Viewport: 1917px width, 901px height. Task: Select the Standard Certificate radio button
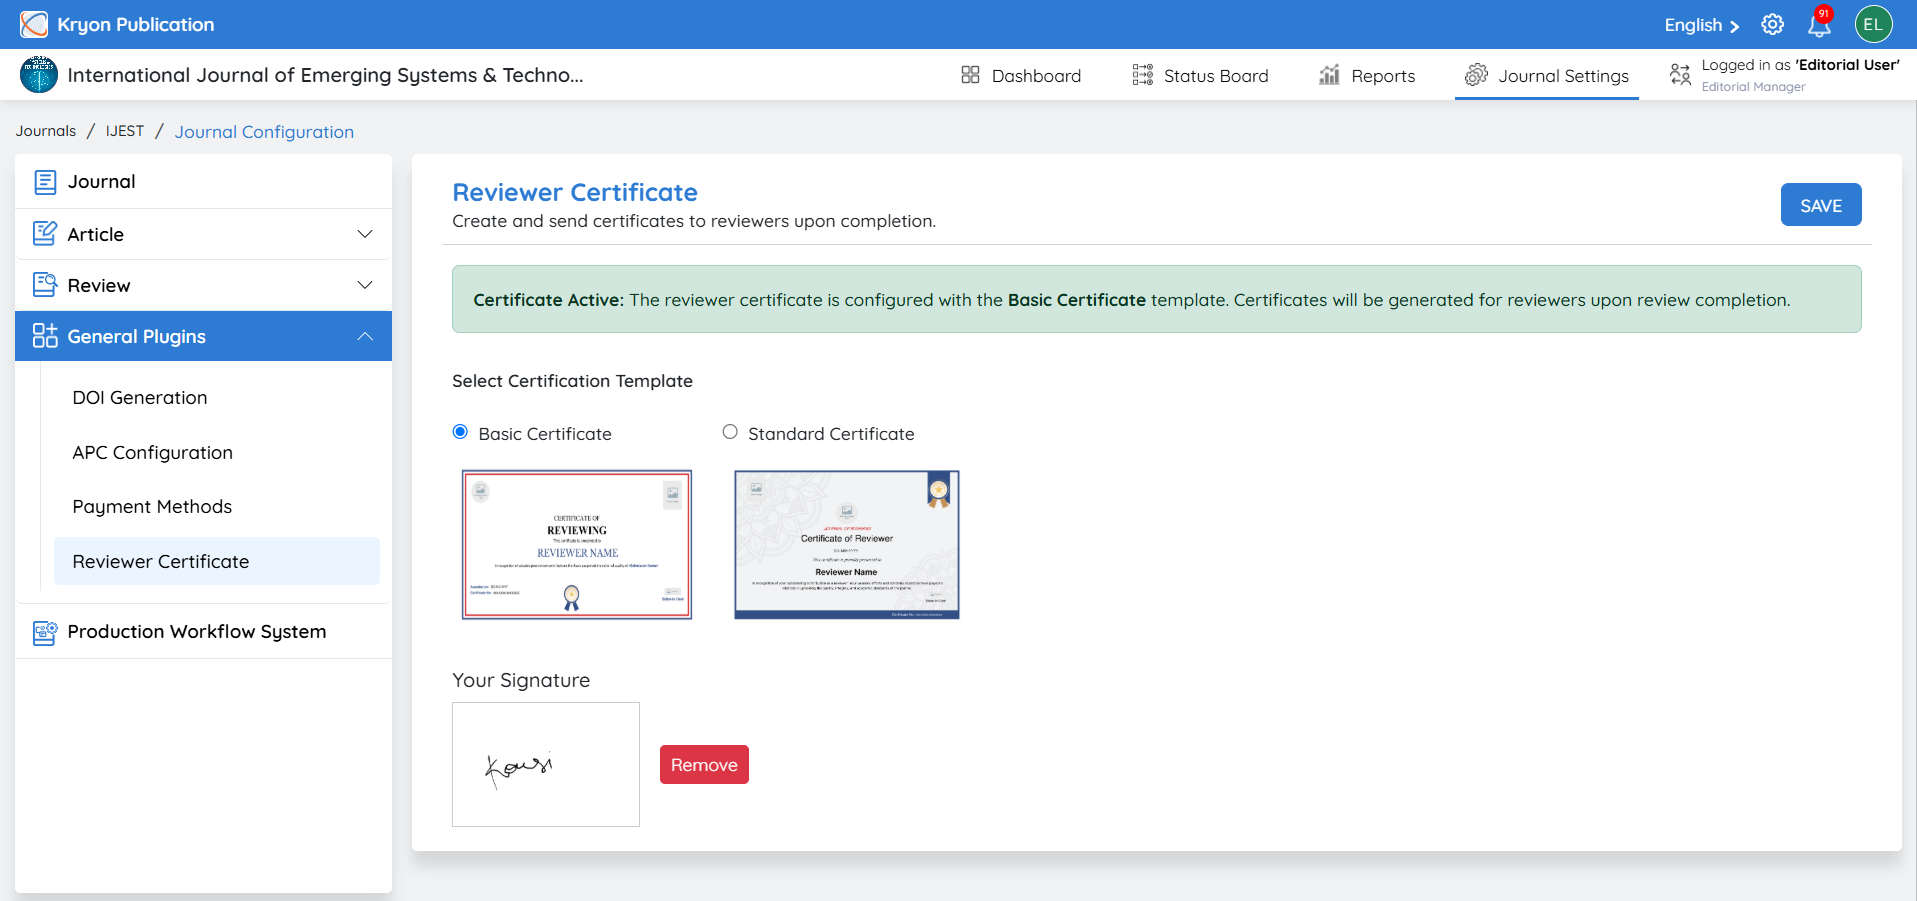point(730,432)
